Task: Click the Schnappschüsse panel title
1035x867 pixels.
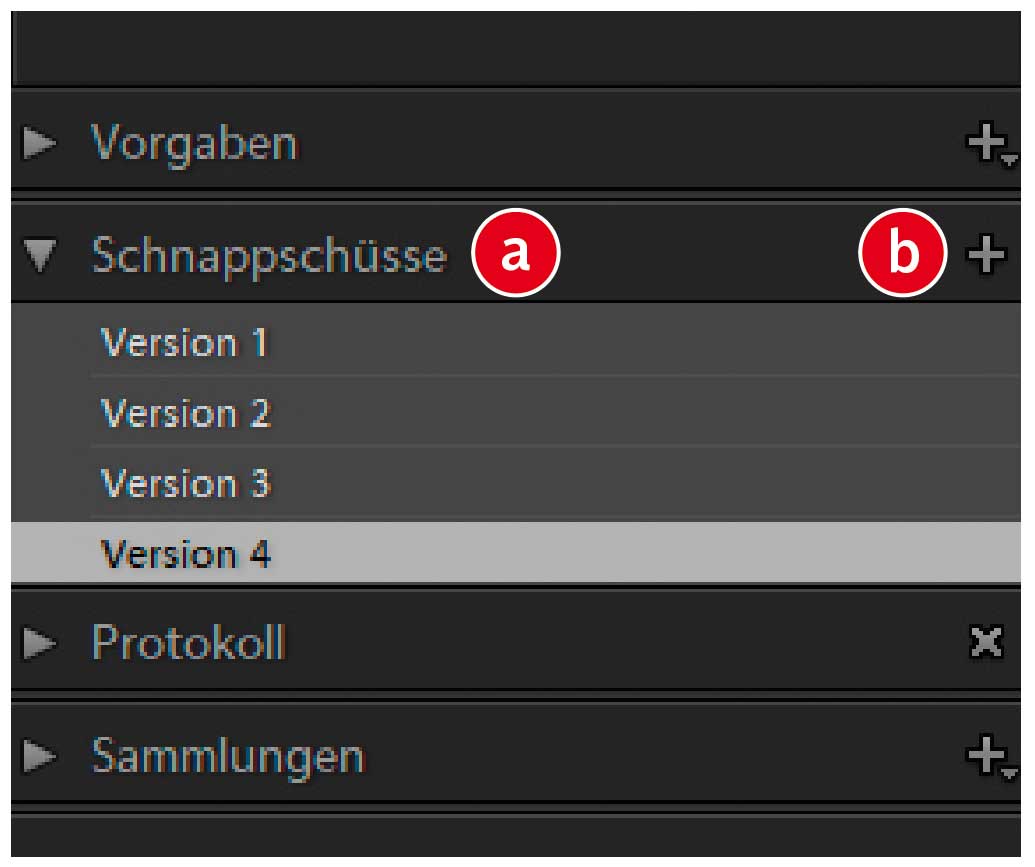Action: coord(268,256)
